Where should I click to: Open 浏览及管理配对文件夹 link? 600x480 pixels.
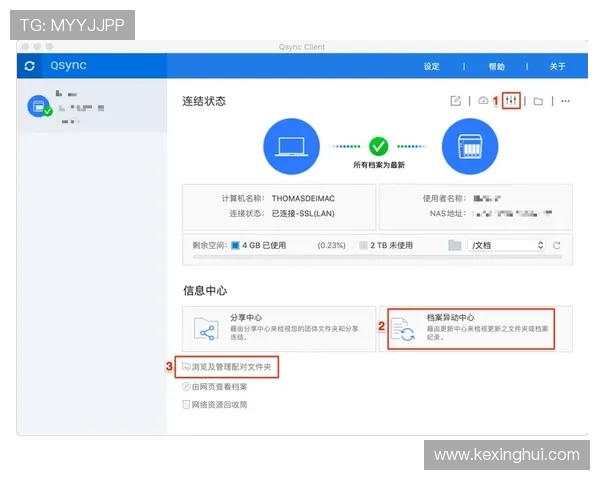[227, 367]
